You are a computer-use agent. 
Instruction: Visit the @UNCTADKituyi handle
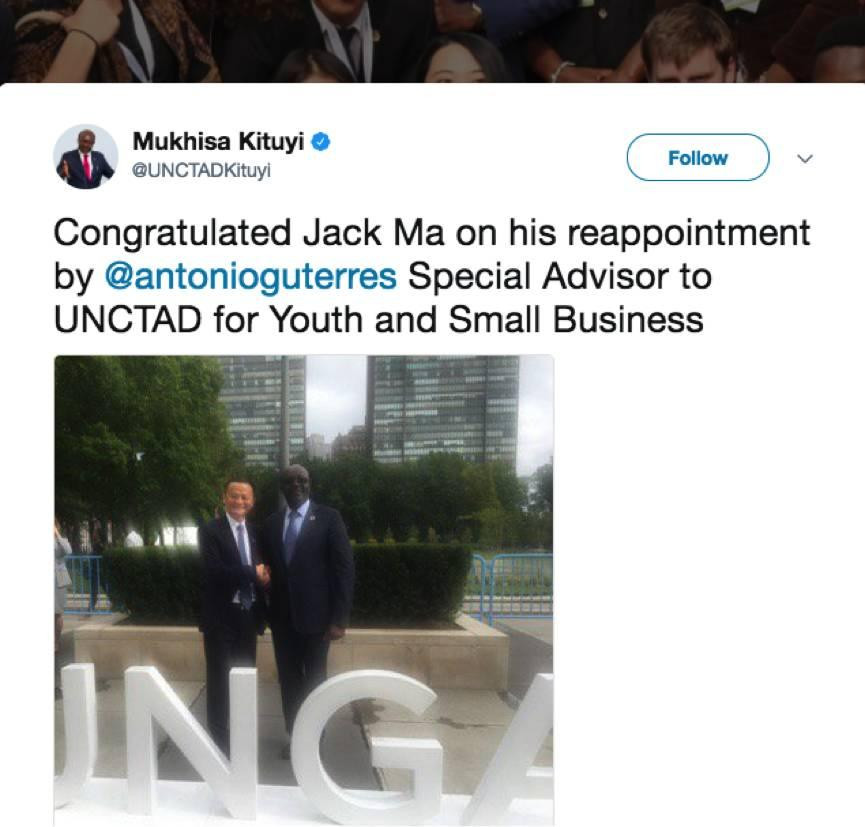(201, 170)
